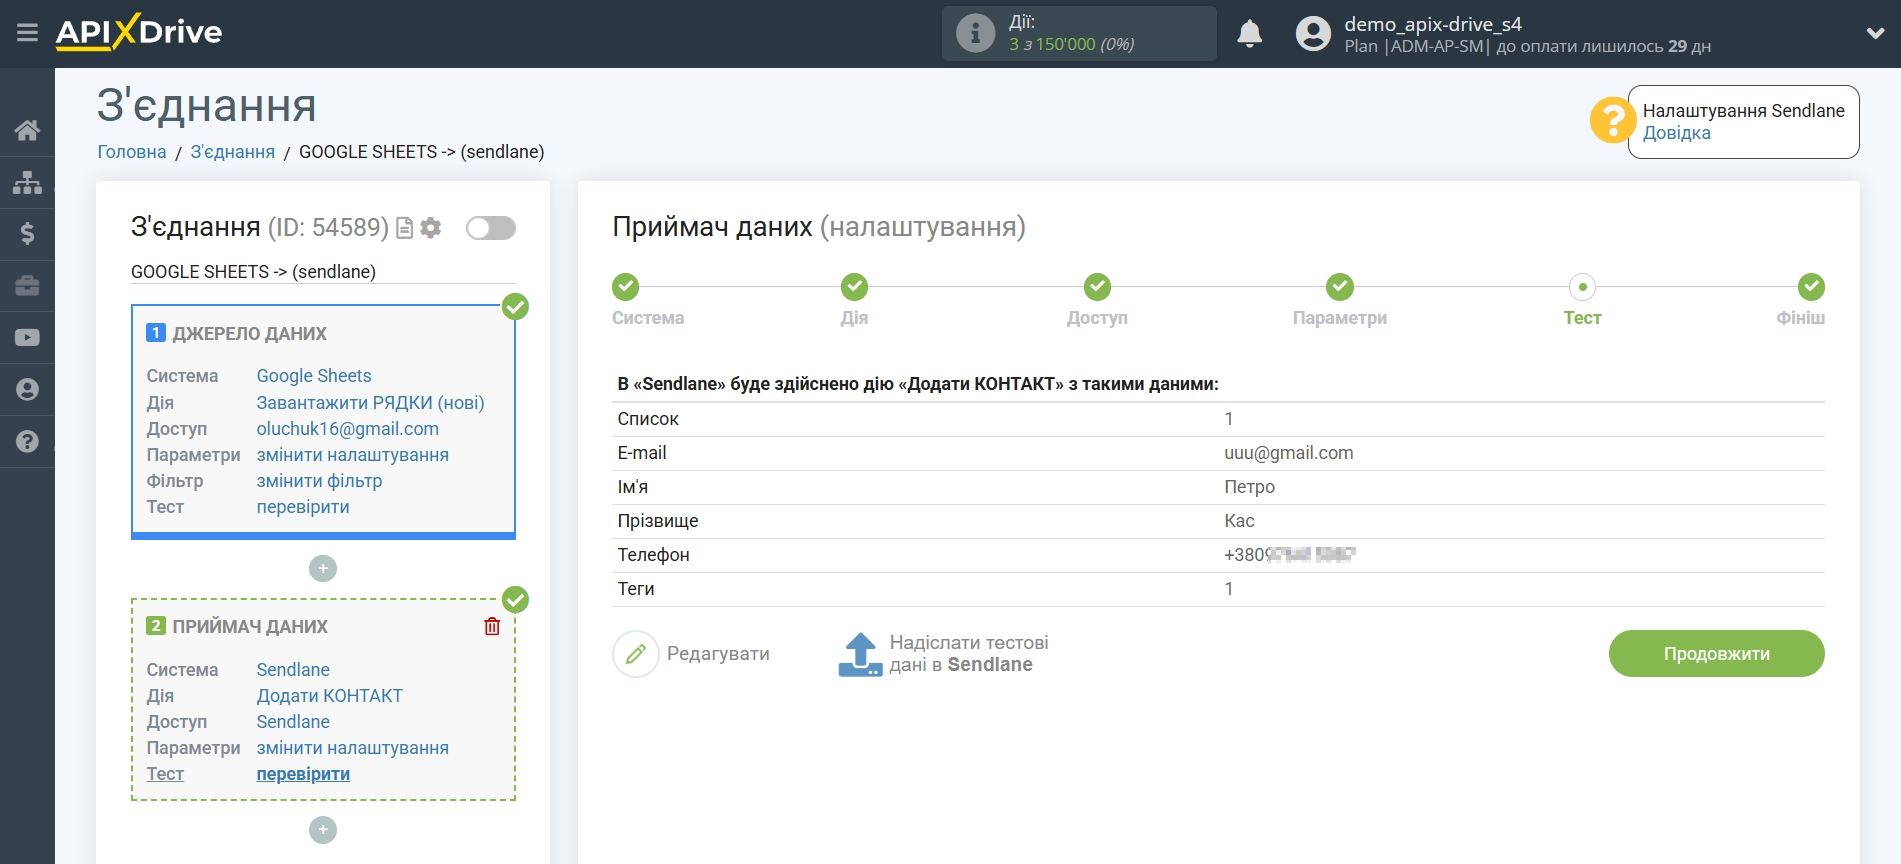
Task: Click receiver змінити налаштування link
Action: [x=352, y=748]
